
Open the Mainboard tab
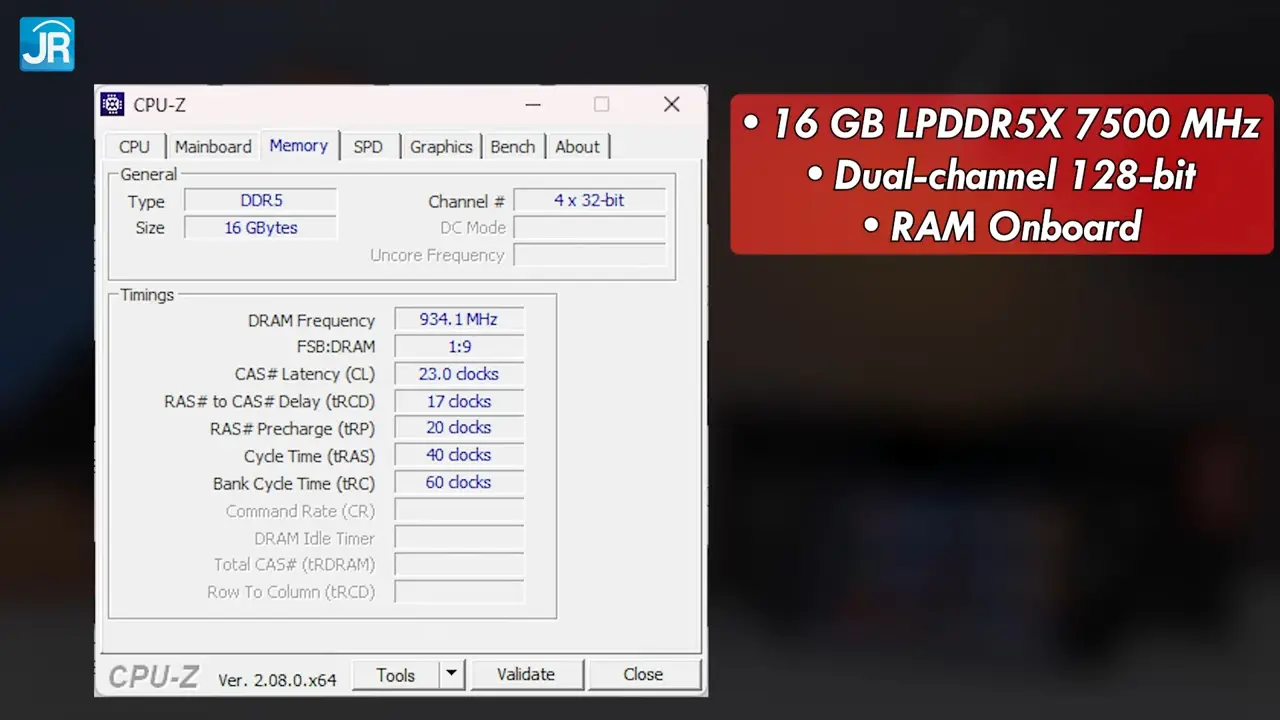[213, 147]
